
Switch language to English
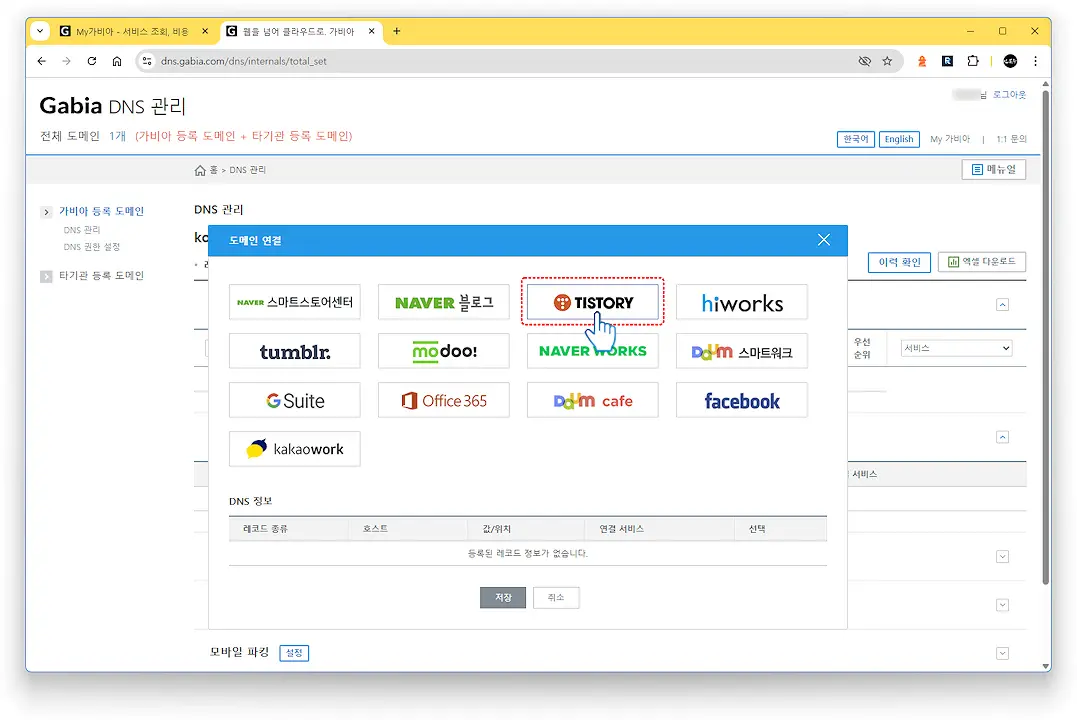click(898, 139)
